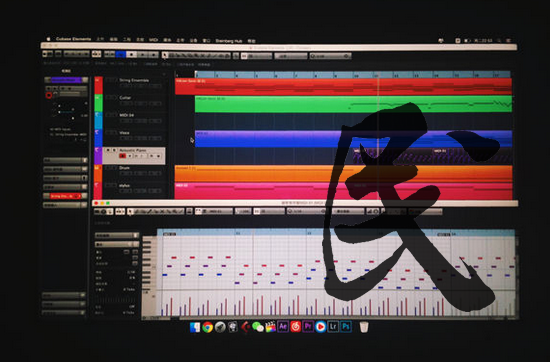550x362 pixels.
Task: Click the project timeline ruler
Action: pyautogui.click(x=353, y=74)
